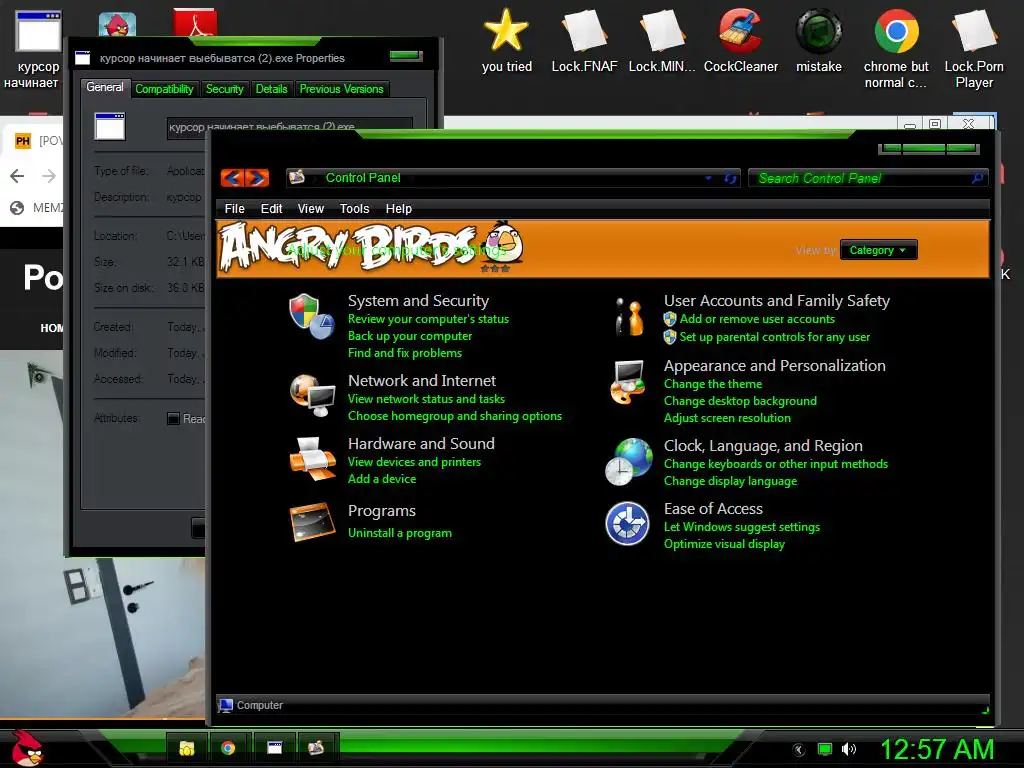Click 'Optimize visual display' link
The image size is (1024, 768).
click(724, 543)
